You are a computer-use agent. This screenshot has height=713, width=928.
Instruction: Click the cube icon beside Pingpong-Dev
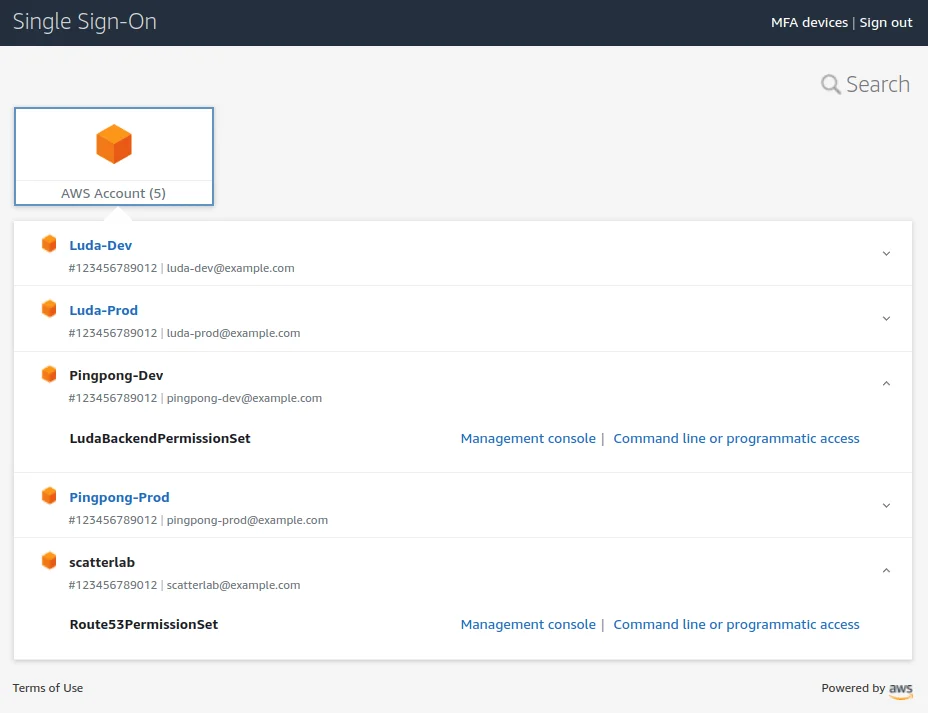click(49, 374)
